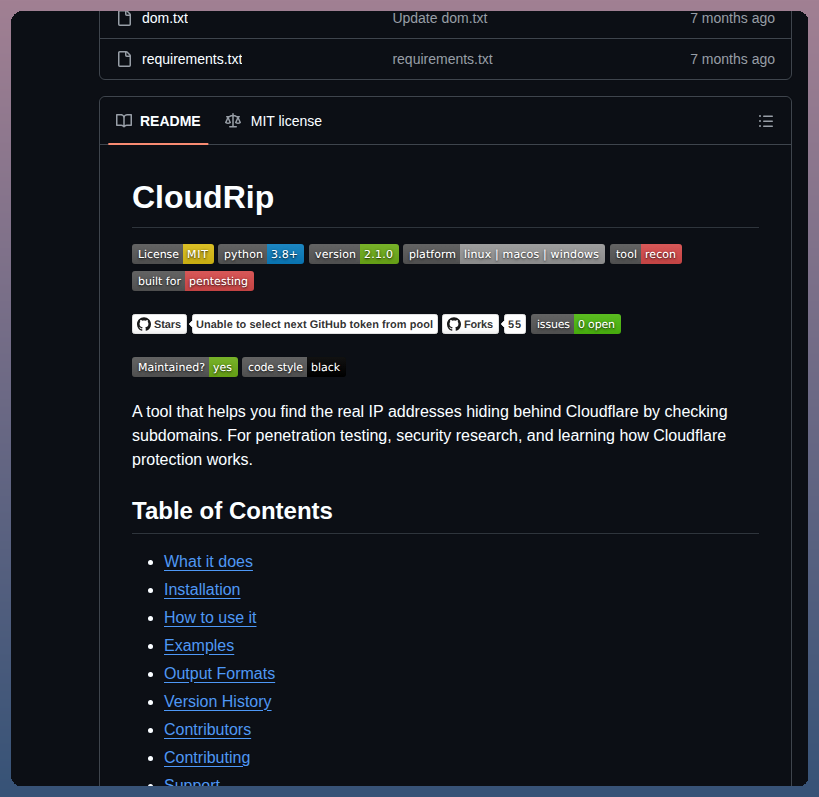Click the issues 0 open badge

coord(576,324)
